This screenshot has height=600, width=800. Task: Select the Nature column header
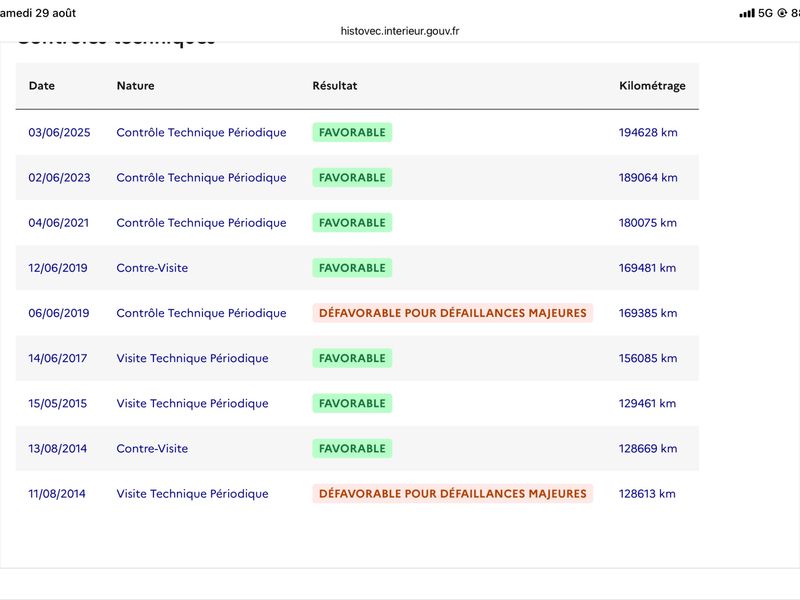pos(135,86)
